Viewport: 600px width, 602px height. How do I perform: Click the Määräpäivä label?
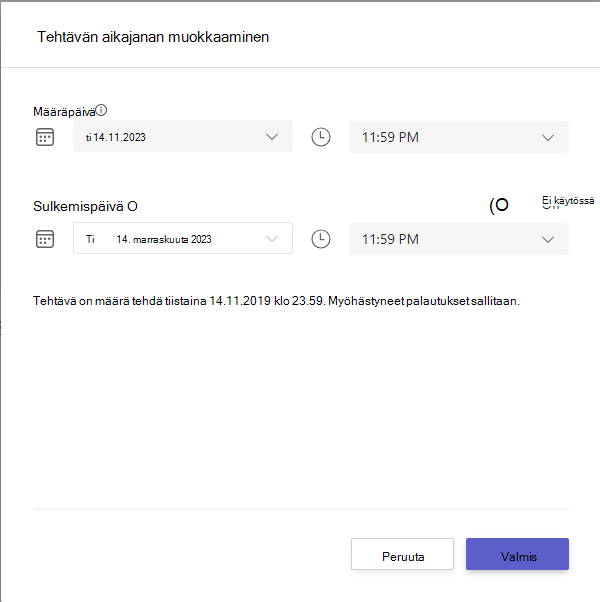pyautogui.click(x=64, y=112)
